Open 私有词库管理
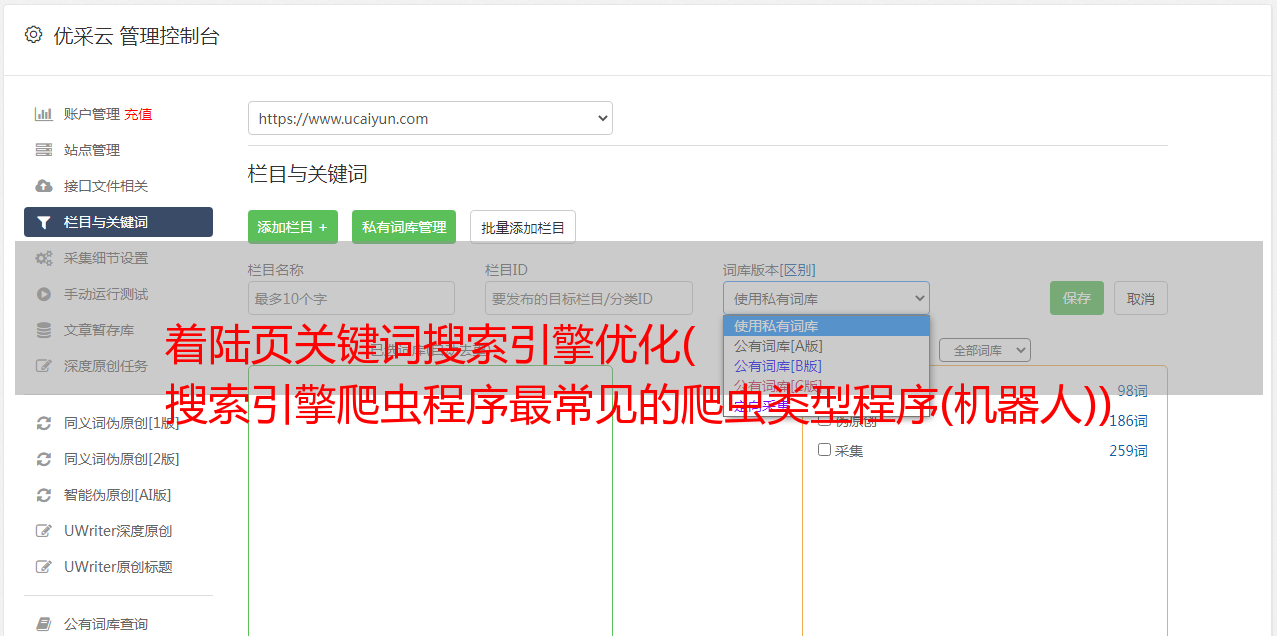Image resolution: width=1277 pixels, height=636 pixels. click(x=404, y=227)
